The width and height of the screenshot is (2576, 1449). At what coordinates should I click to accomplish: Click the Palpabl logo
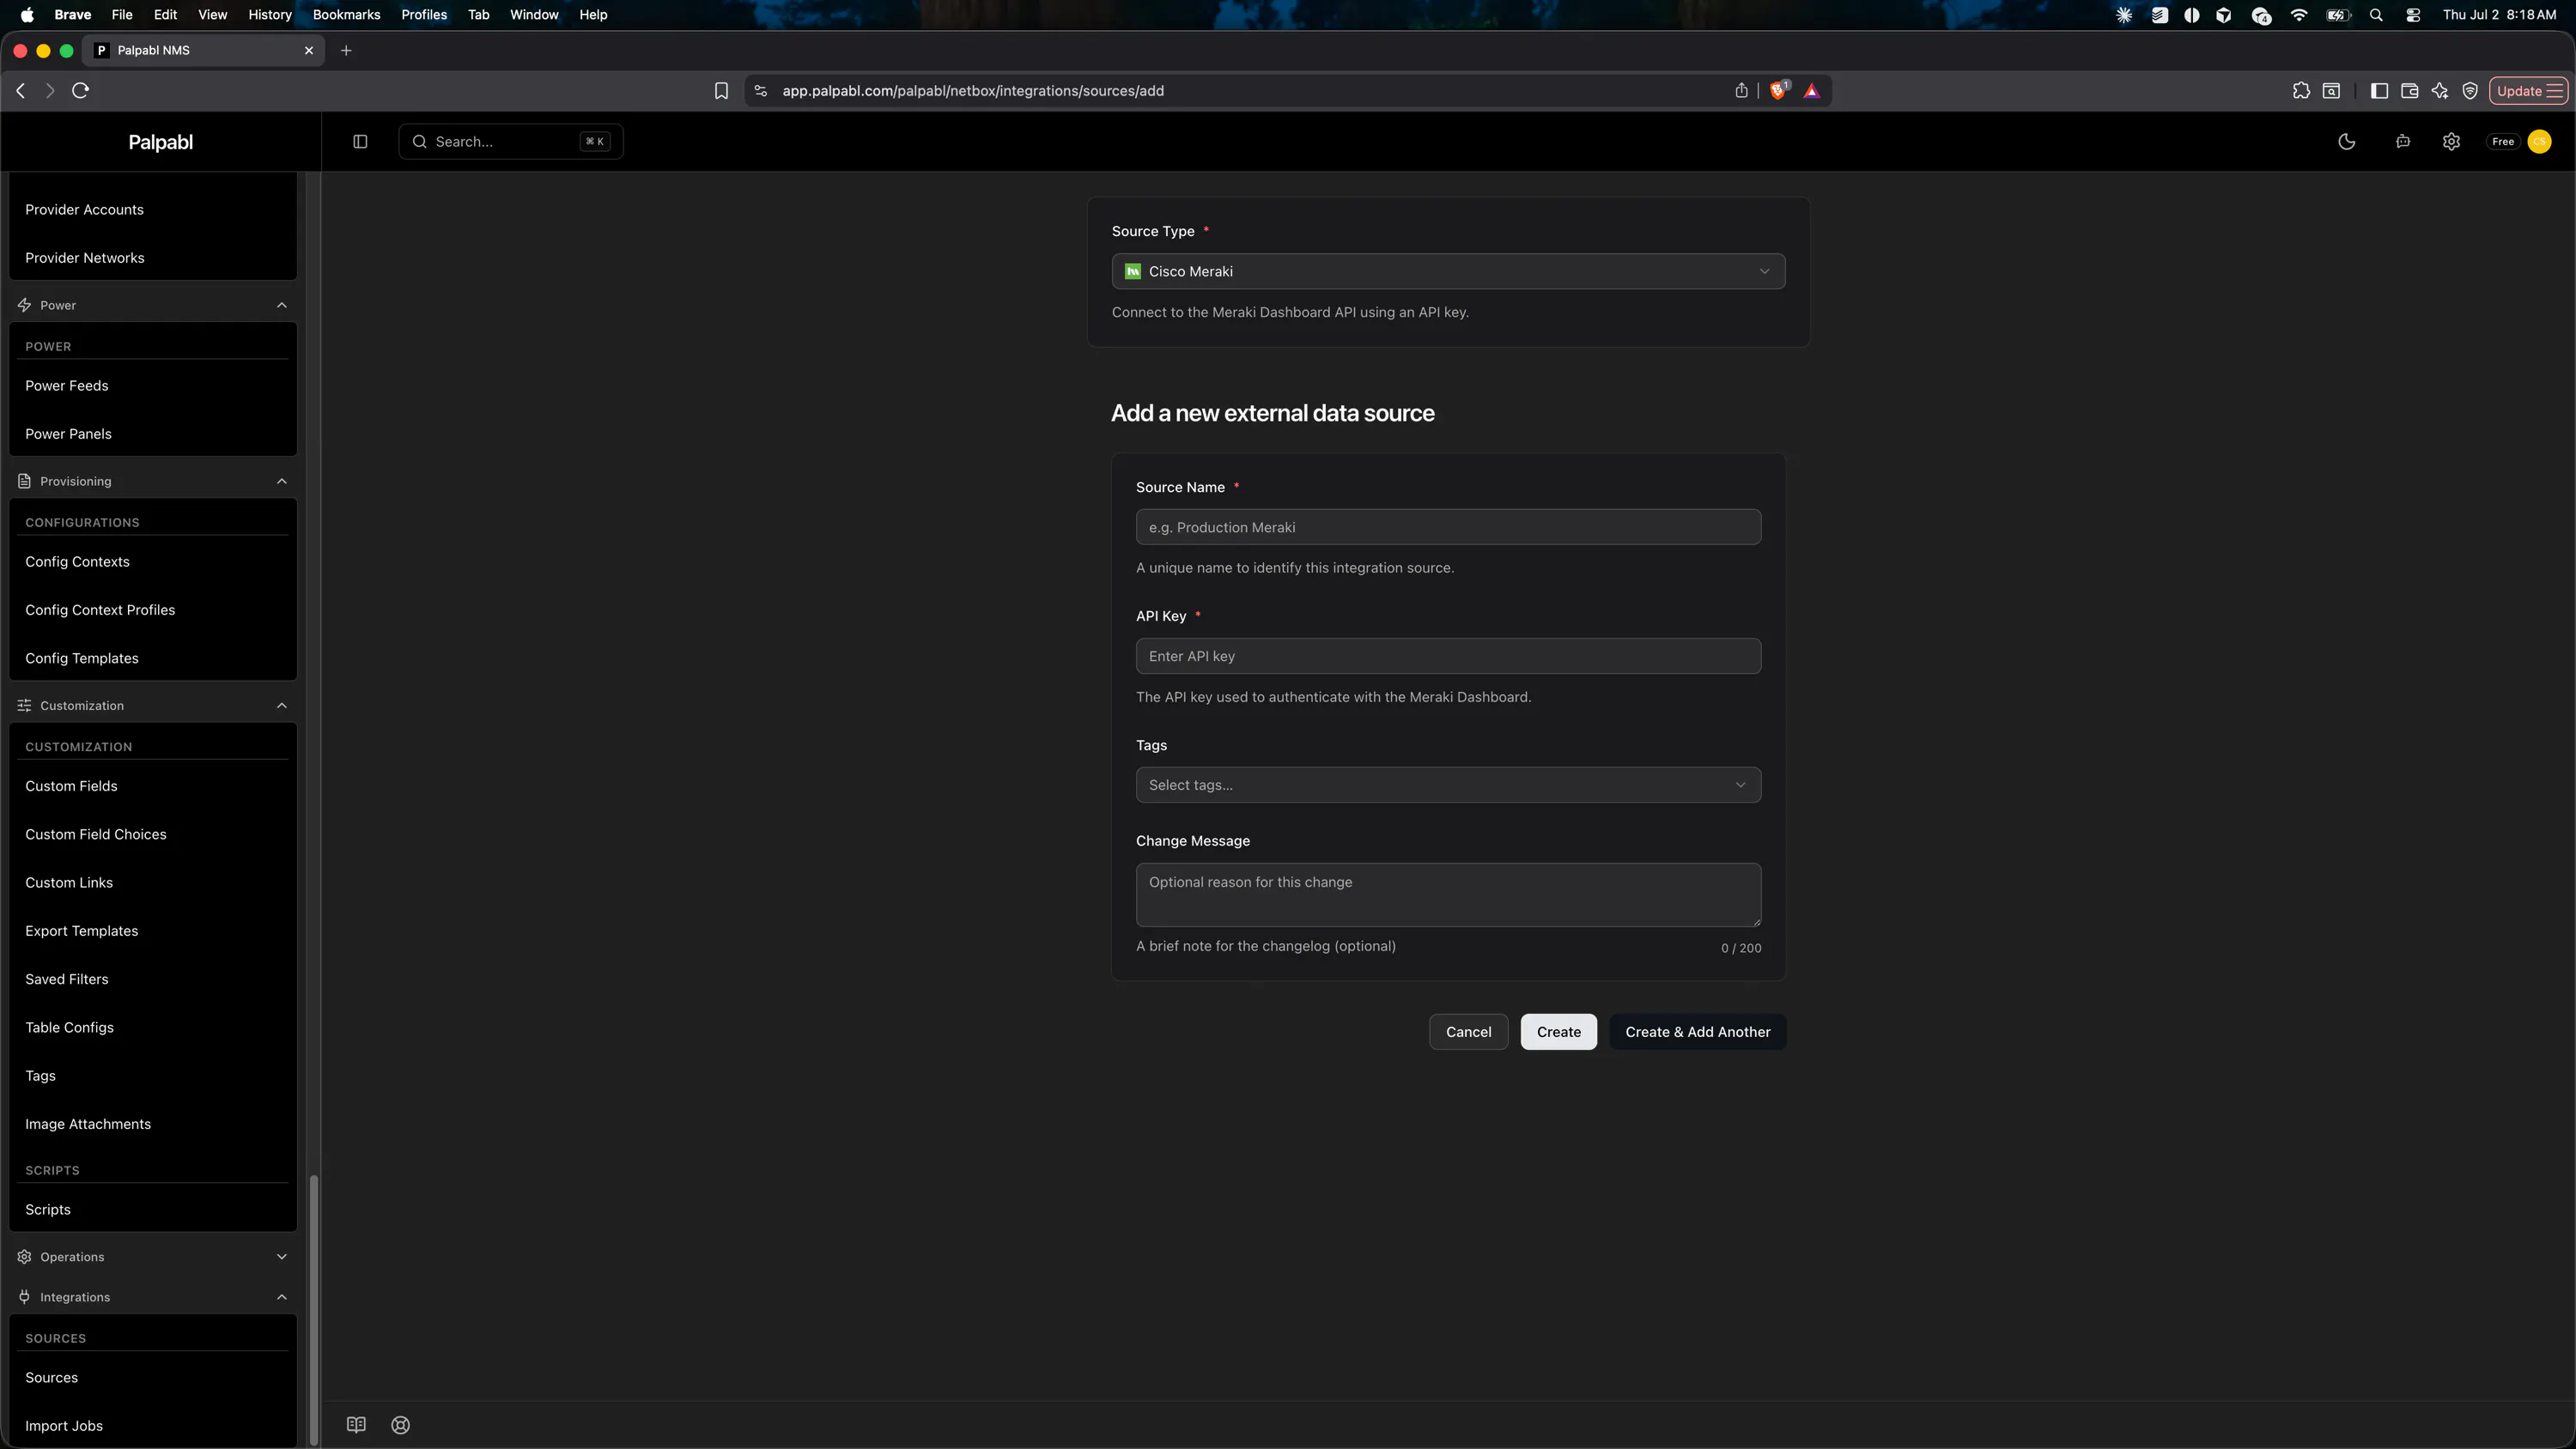coord(161,142)
